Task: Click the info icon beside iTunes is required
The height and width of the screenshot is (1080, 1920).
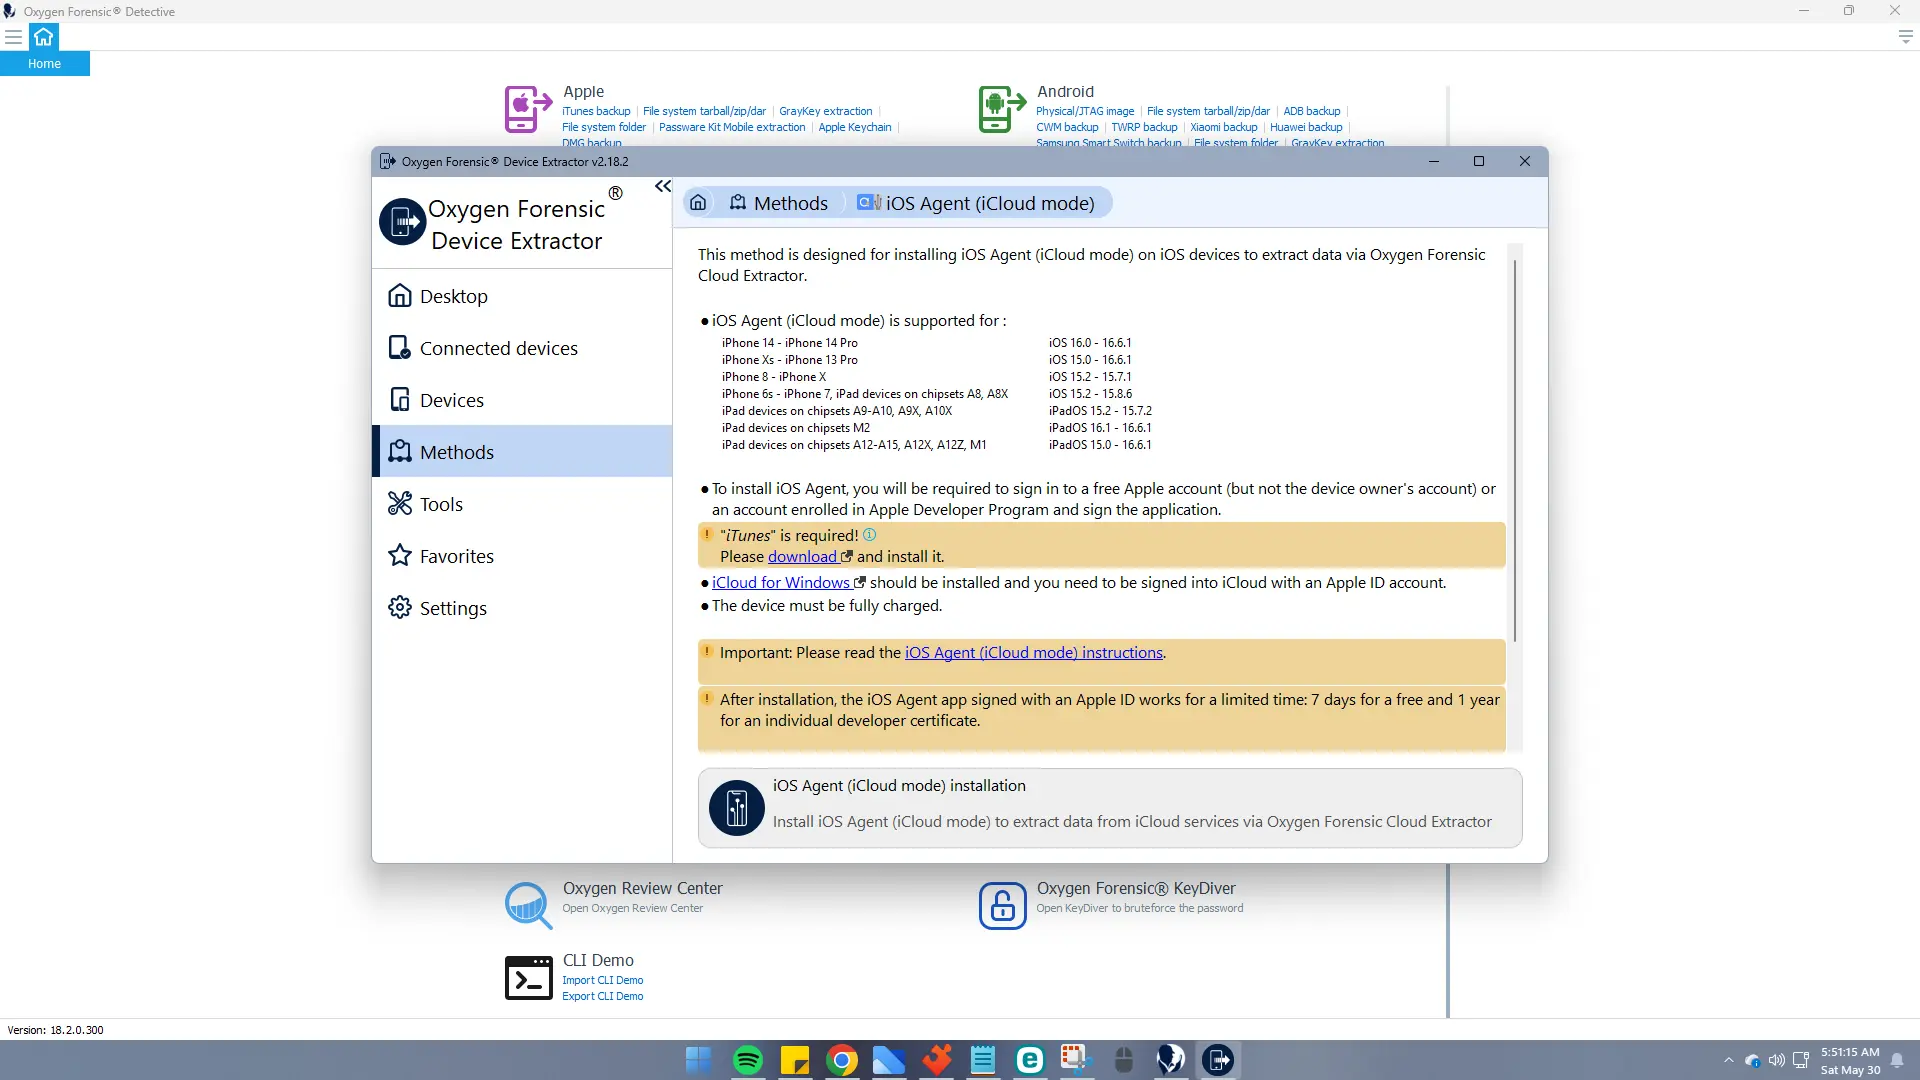Action: pos(870,535)
